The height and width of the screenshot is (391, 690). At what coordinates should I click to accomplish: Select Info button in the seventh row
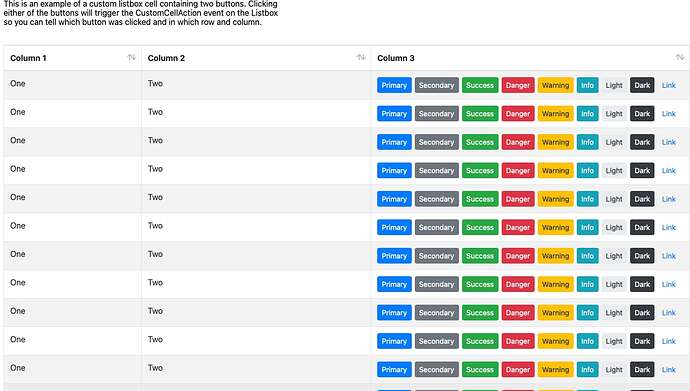pos(587,256)
